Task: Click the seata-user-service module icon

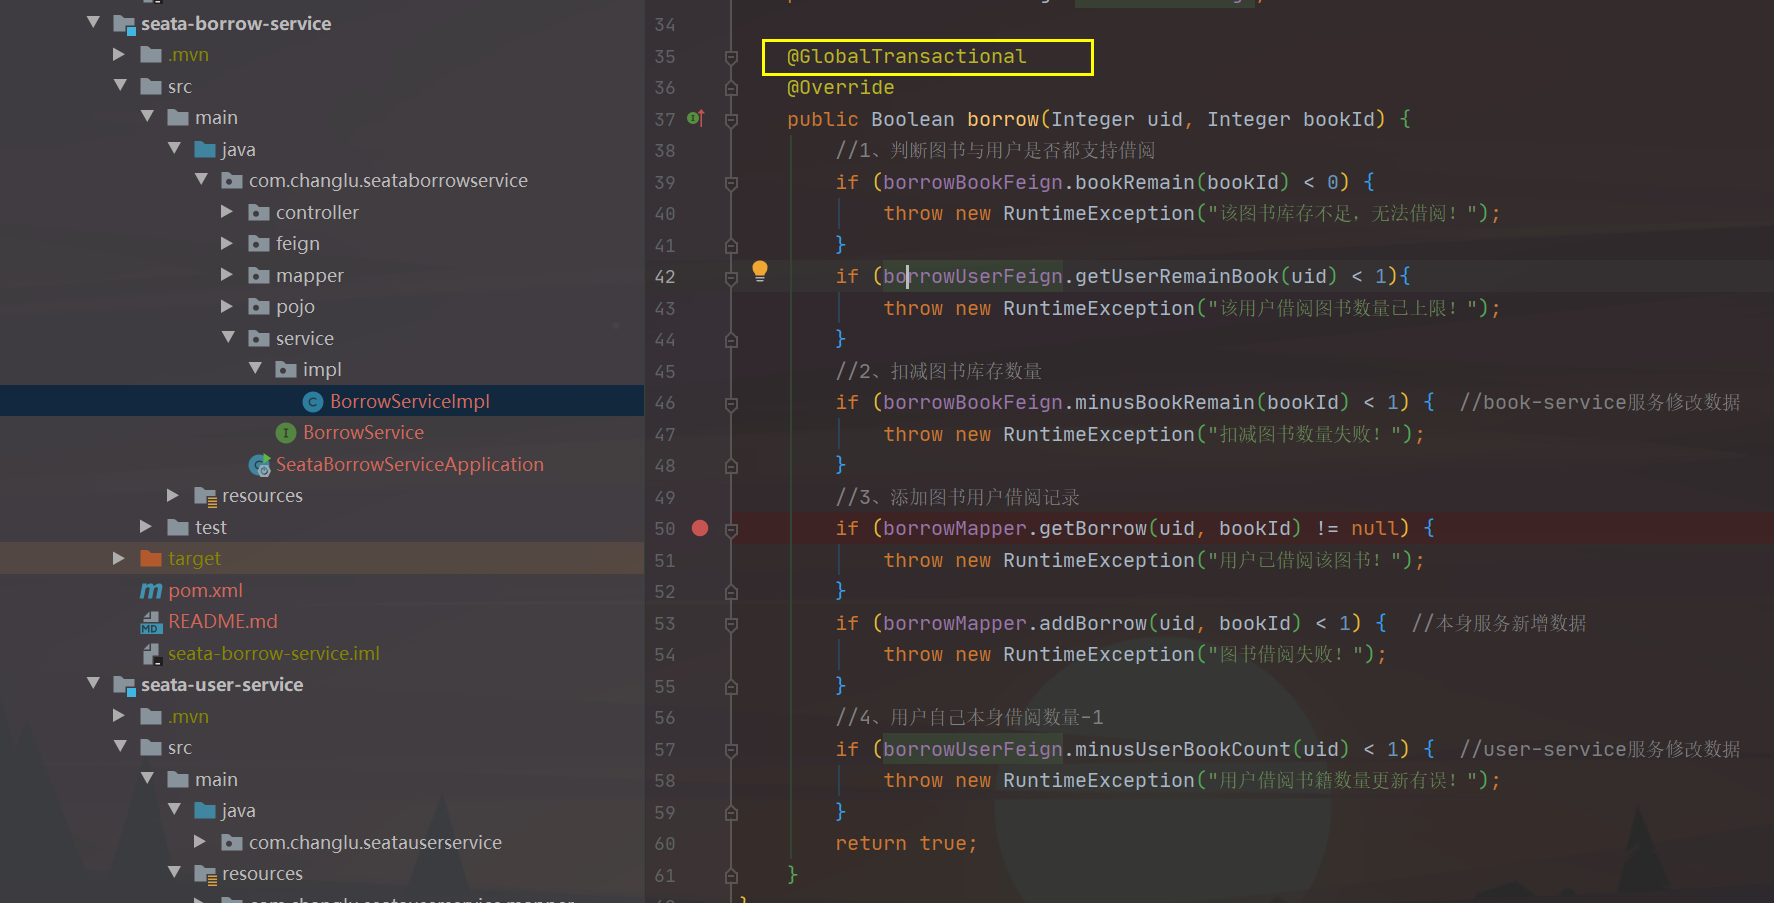Action: (x=124, y=685)
